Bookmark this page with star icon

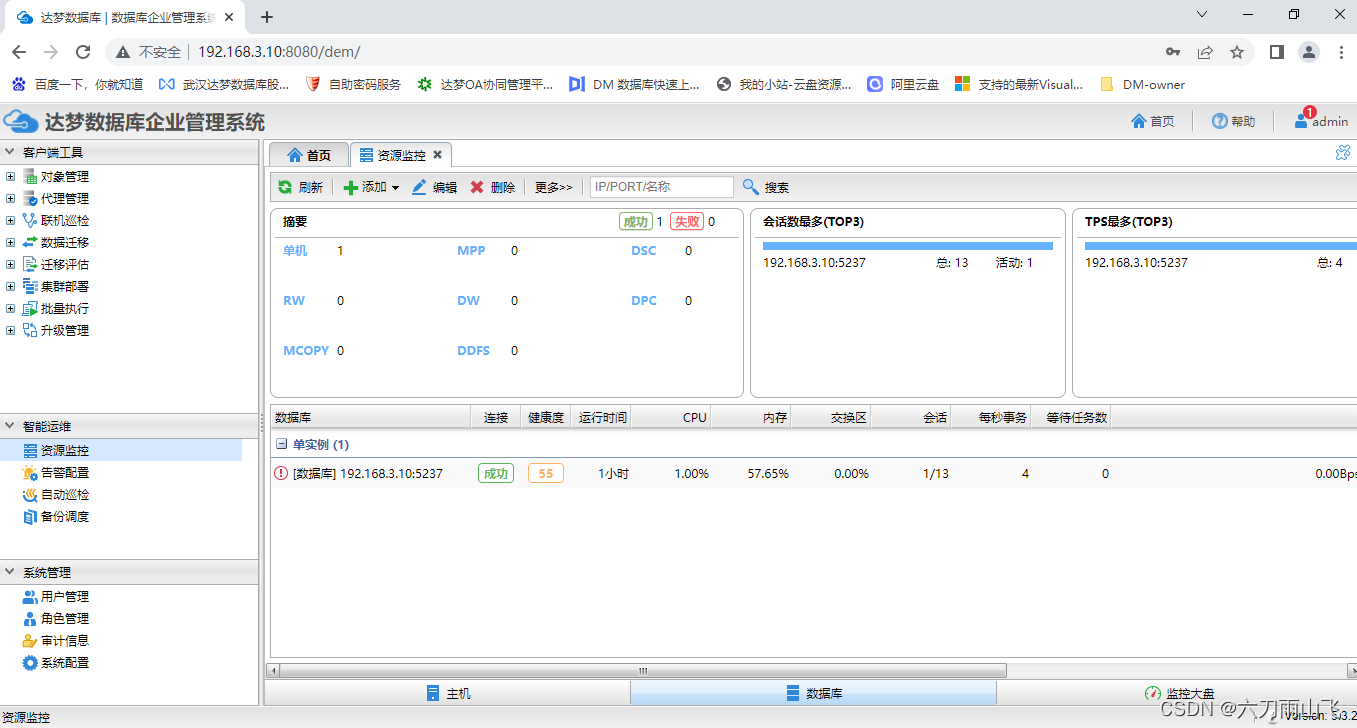tap(1237, 52)
